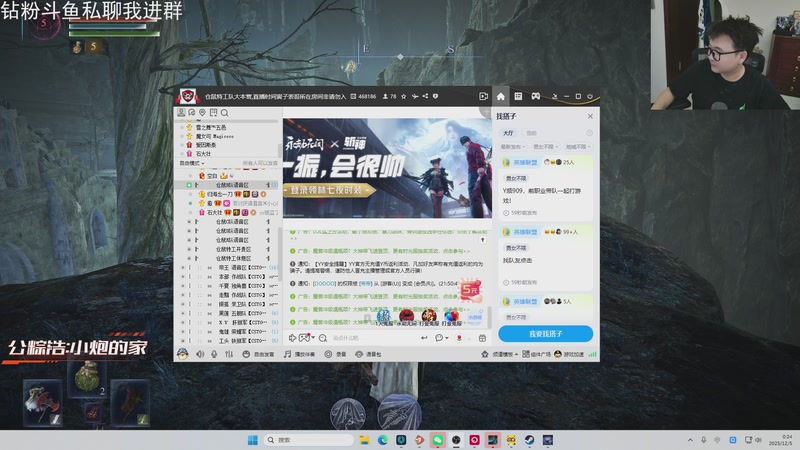Click the search magnifier icon above channel tree
Screen dimensions: 800x450
coord(224,113)
